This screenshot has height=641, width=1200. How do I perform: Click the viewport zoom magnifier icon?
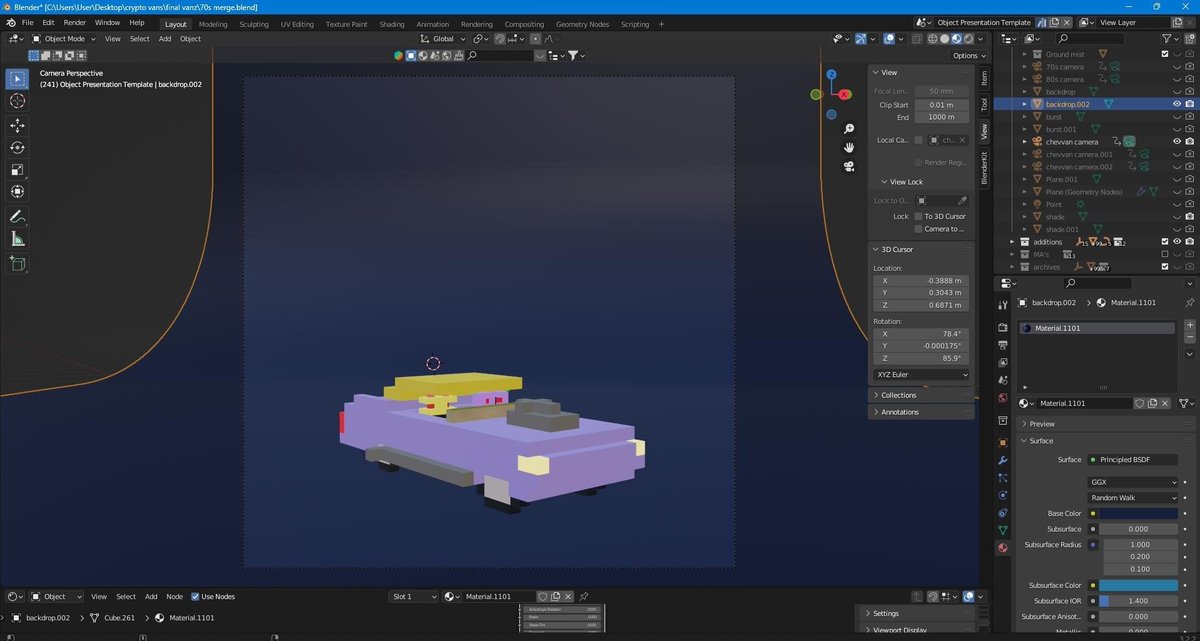849,129
